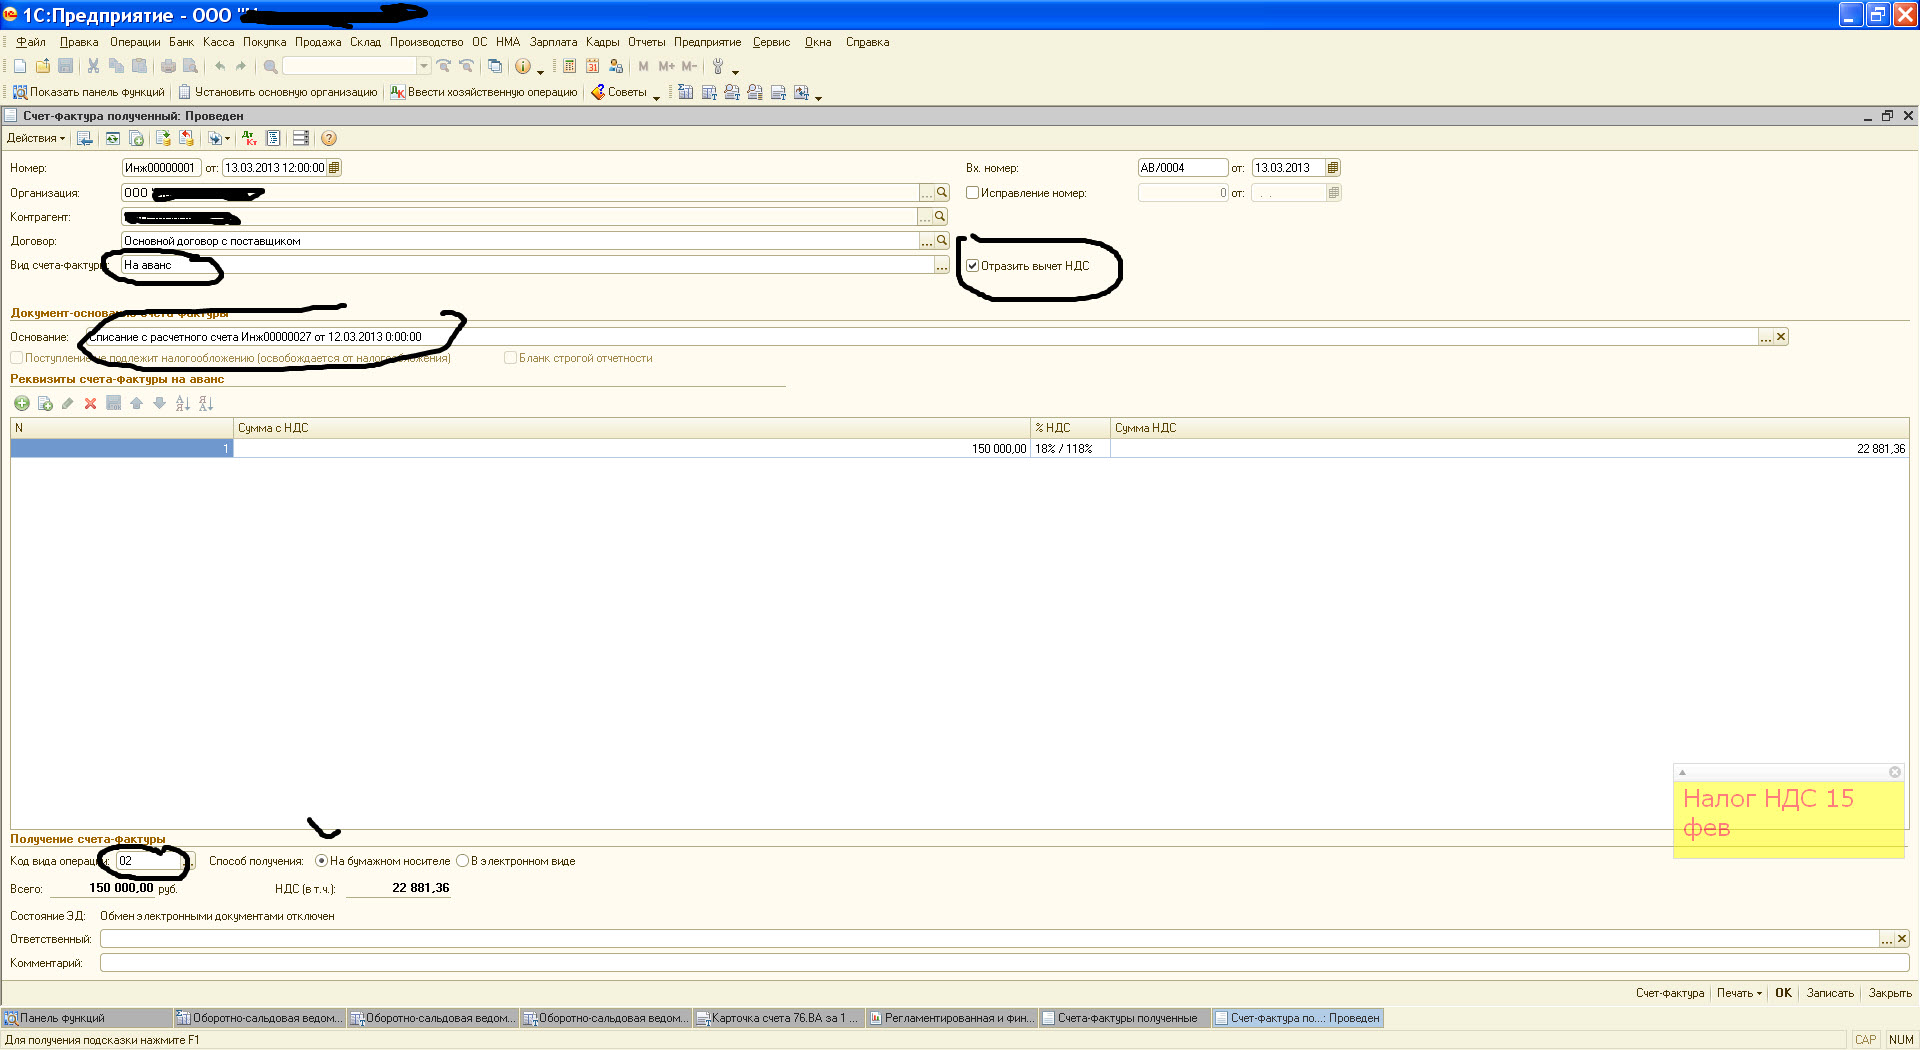Open the Покупка menu
Image resolution: width=1920 pixels, height=1050 pixels.
264,42
